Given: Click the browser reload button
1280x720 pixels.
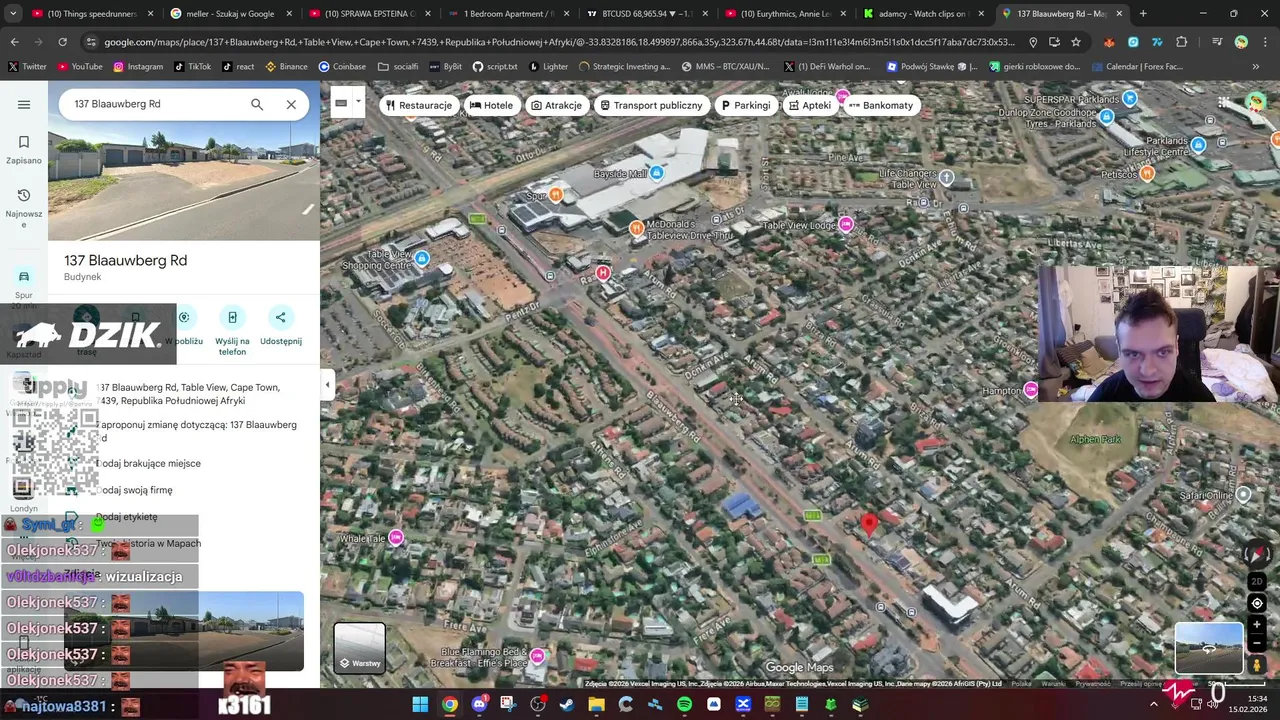Looking at the screenshot, I should [x=62, y=42].
